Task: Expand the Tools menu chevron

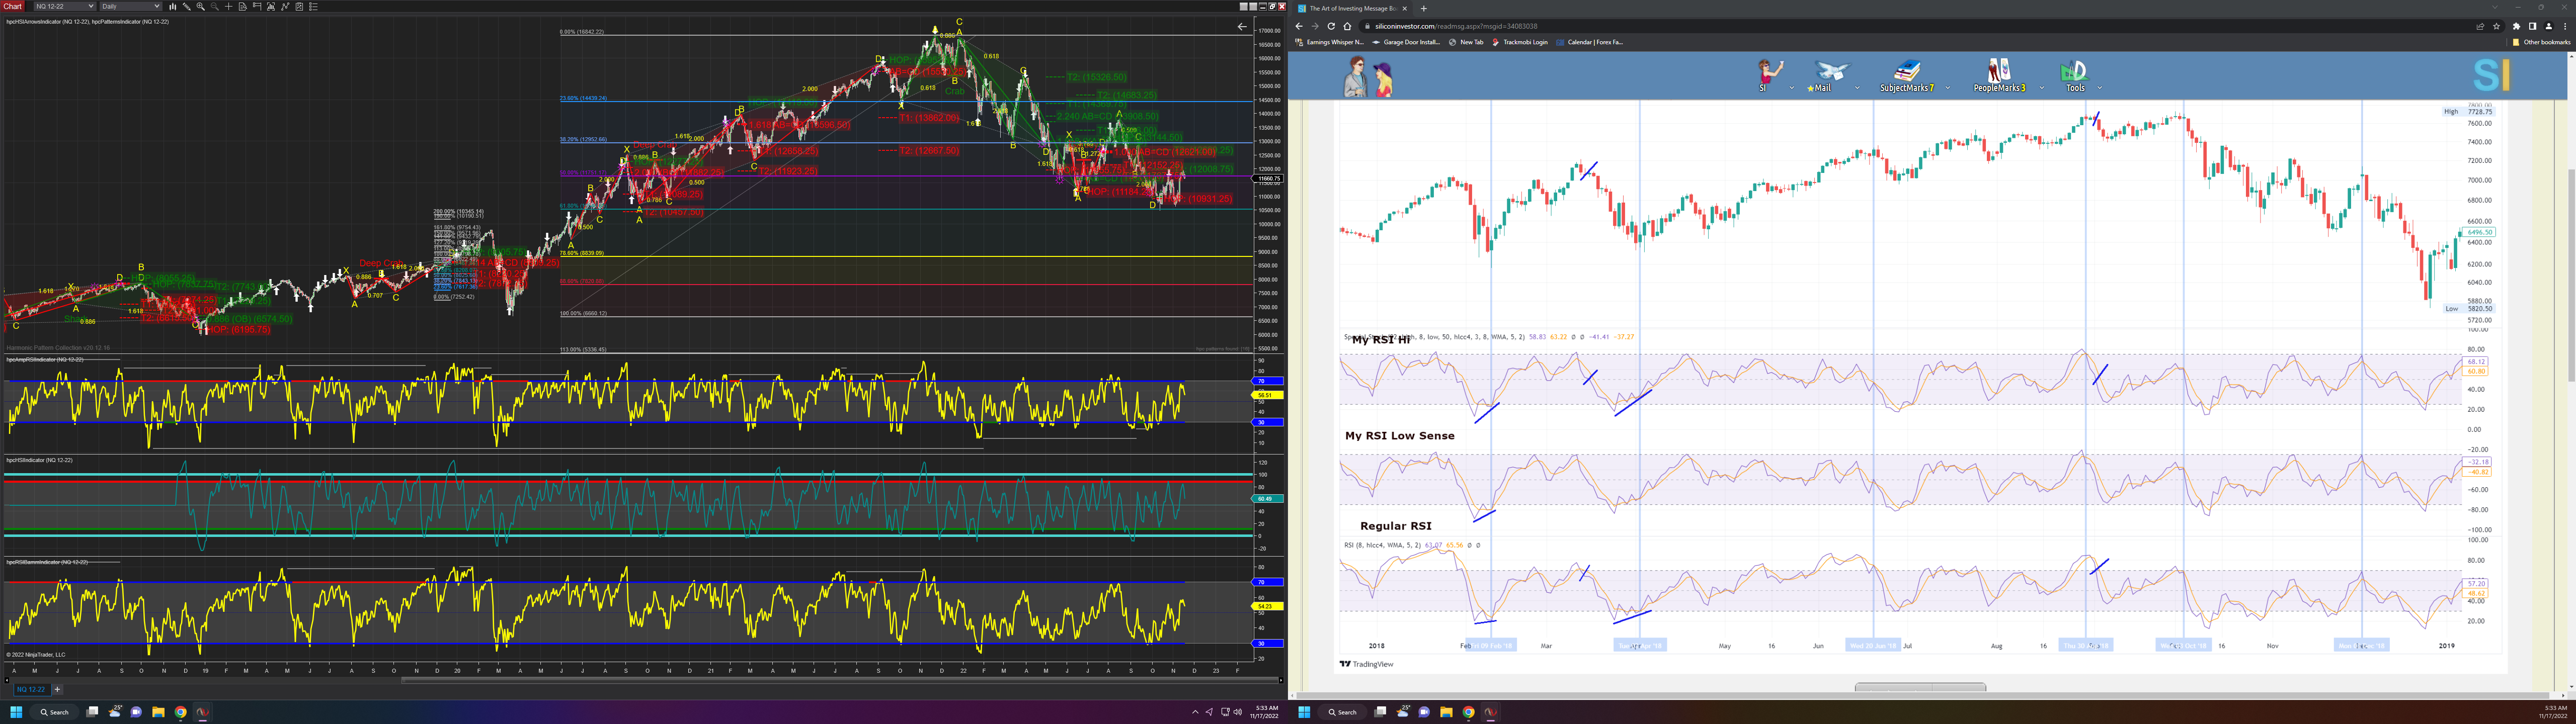Action: pyautogui.click(x=2099, y=88)
